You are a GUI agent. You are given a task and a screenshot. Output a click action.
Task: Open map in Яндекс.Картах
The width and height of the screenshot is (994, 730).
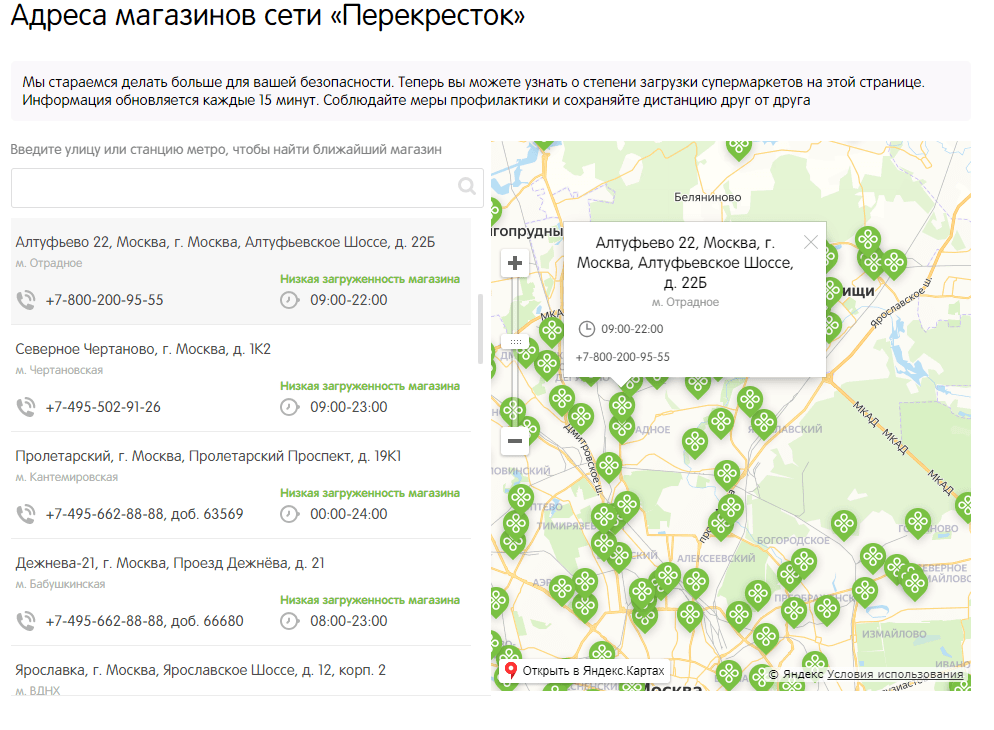pyautogui.click(x=584, y=670)
